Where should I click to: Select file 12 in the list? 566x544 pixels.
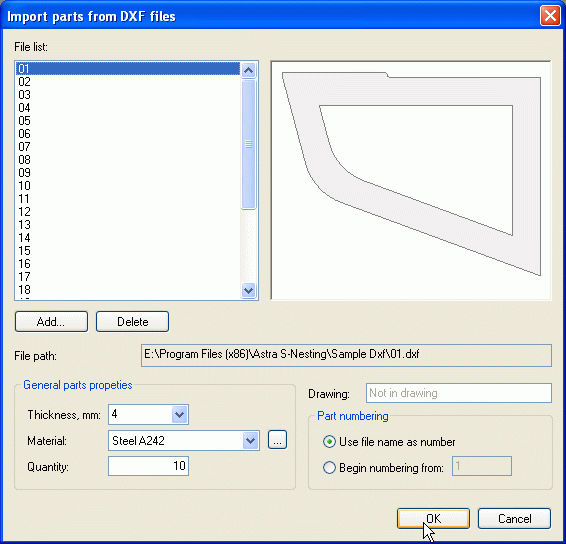128,212
